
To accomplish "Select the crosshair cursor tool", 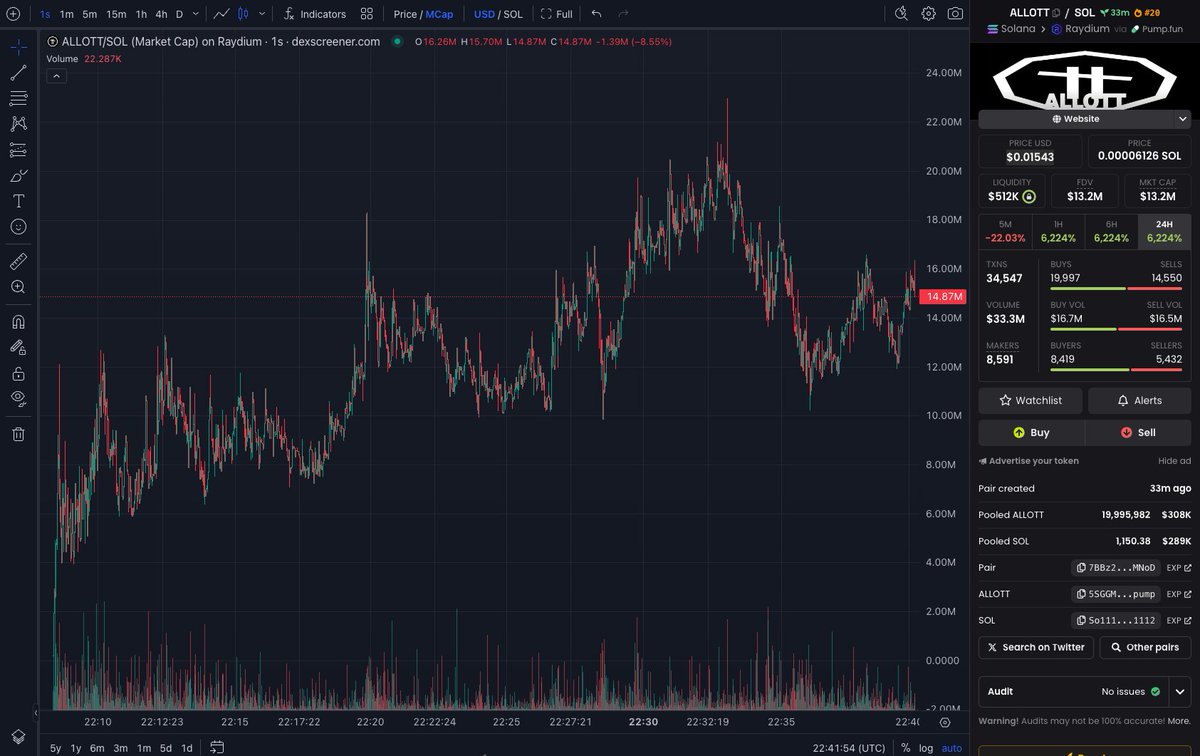I will pyautogui.click(x=18, y=47).
